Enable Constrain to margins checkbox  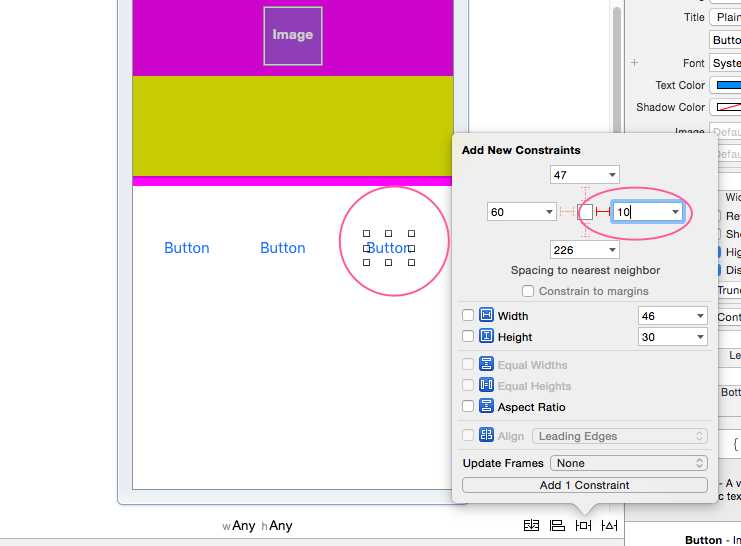pos(528,291)
